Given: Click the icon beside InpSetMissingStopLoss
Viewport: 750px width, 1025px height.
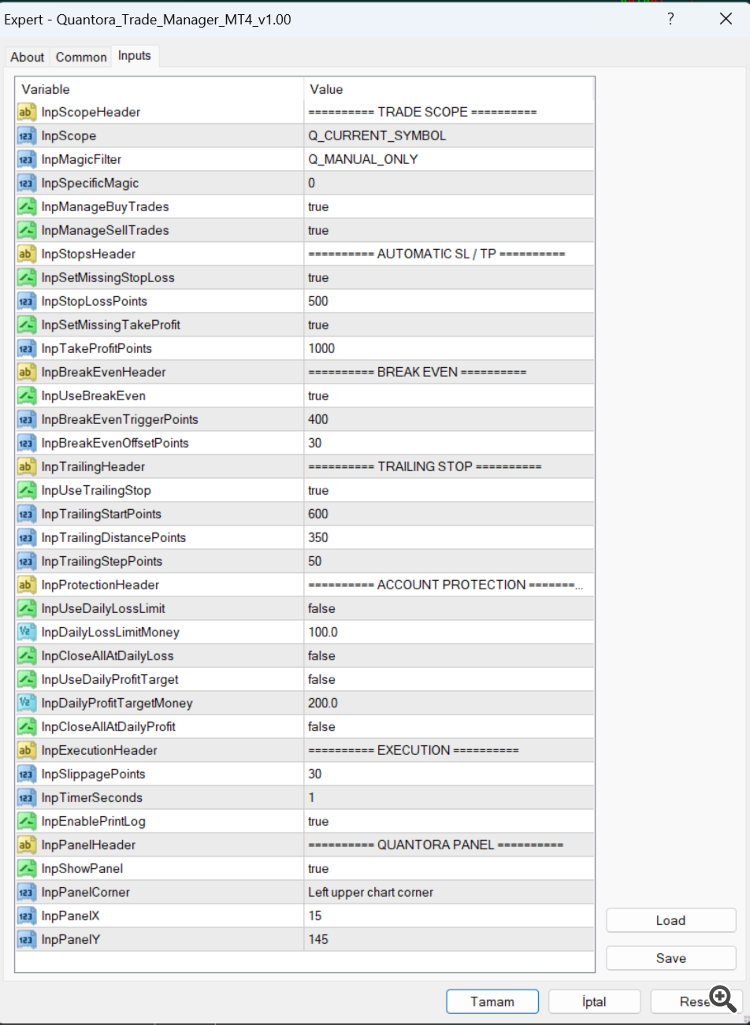Looking at the screenshot, I should click(26, 278).
